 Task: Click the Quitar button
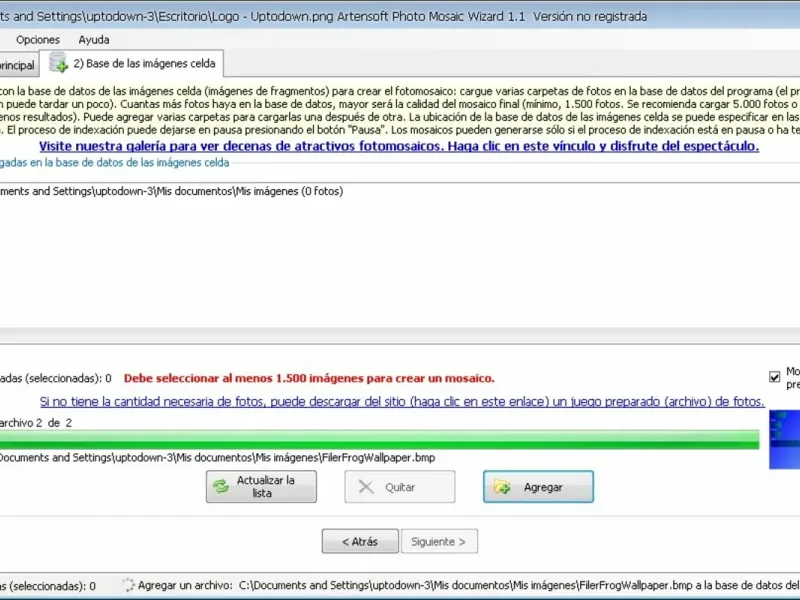[399, 487]
